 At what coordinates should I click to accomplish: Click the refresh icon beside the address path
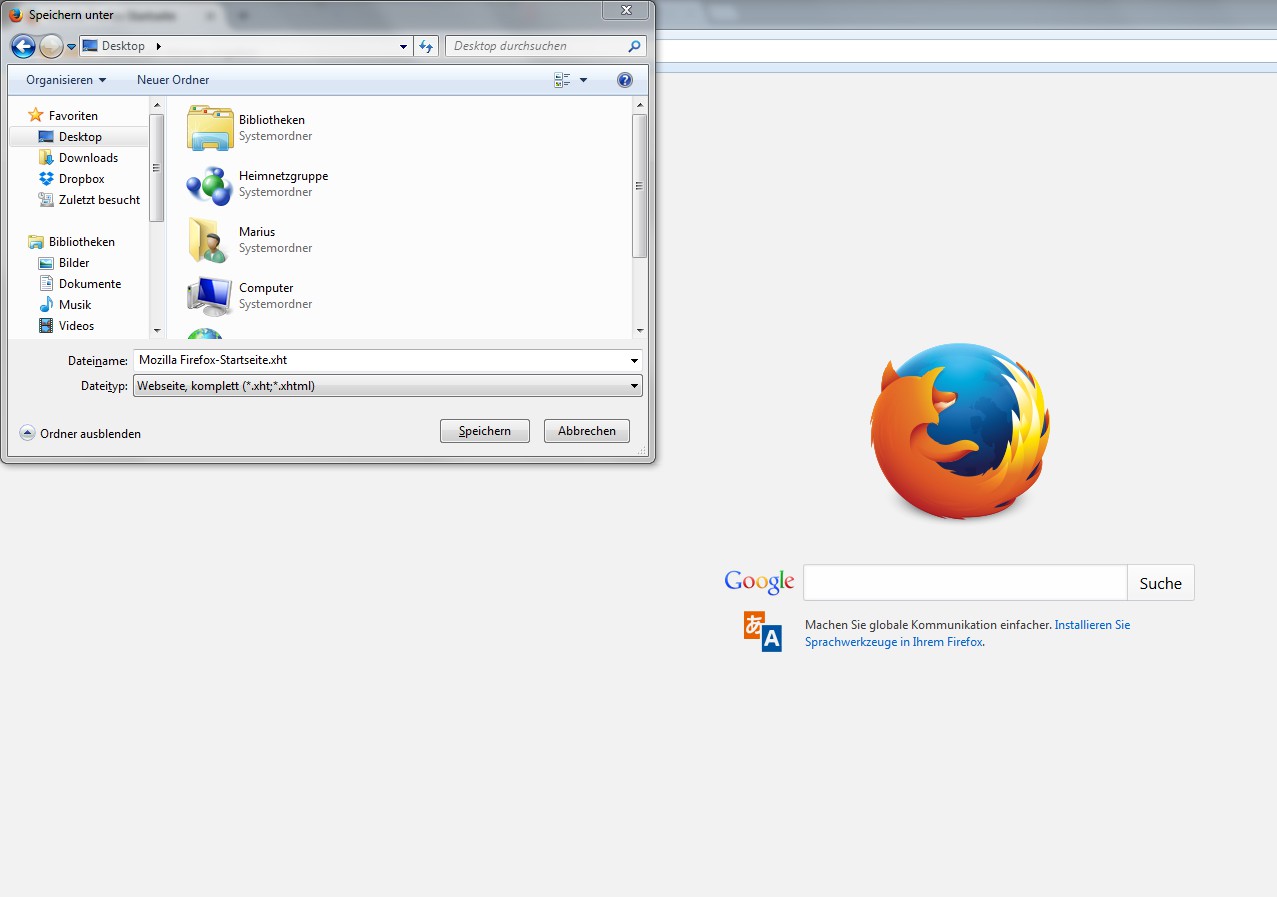pos(427,46)
